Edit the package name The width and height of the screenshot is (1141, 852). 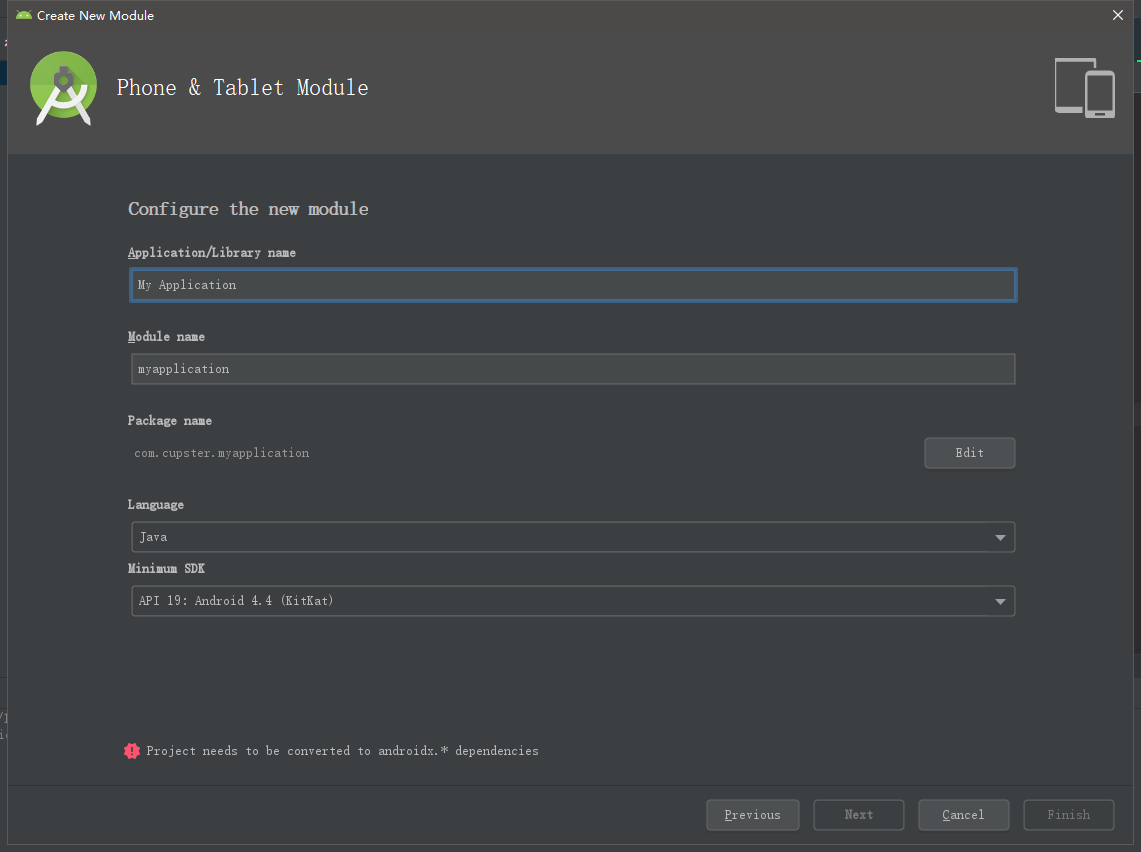pos(969,453)
